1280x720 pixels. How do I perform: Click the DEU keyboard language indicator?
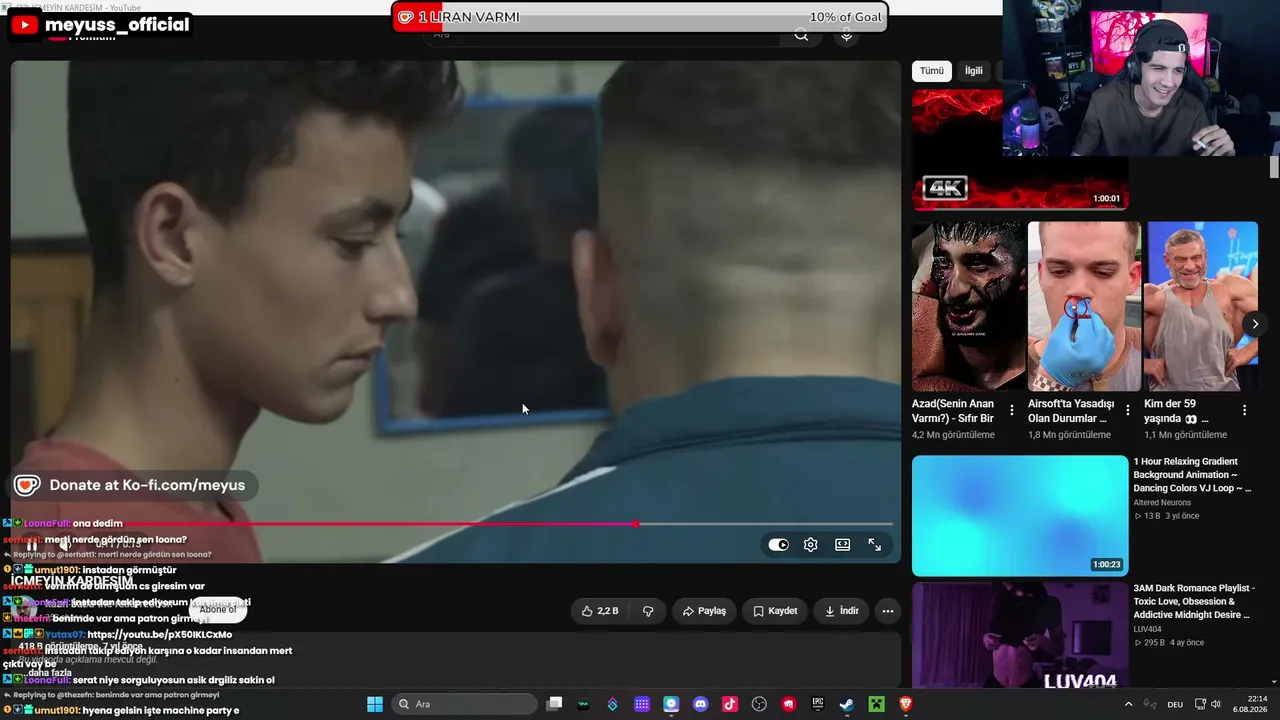click(x=1176, y=704)
